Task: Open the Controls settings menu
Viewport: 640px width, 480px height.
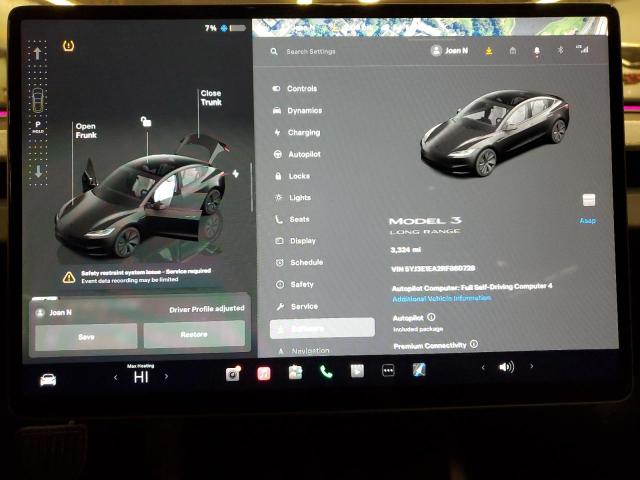Action: (294, 89)
